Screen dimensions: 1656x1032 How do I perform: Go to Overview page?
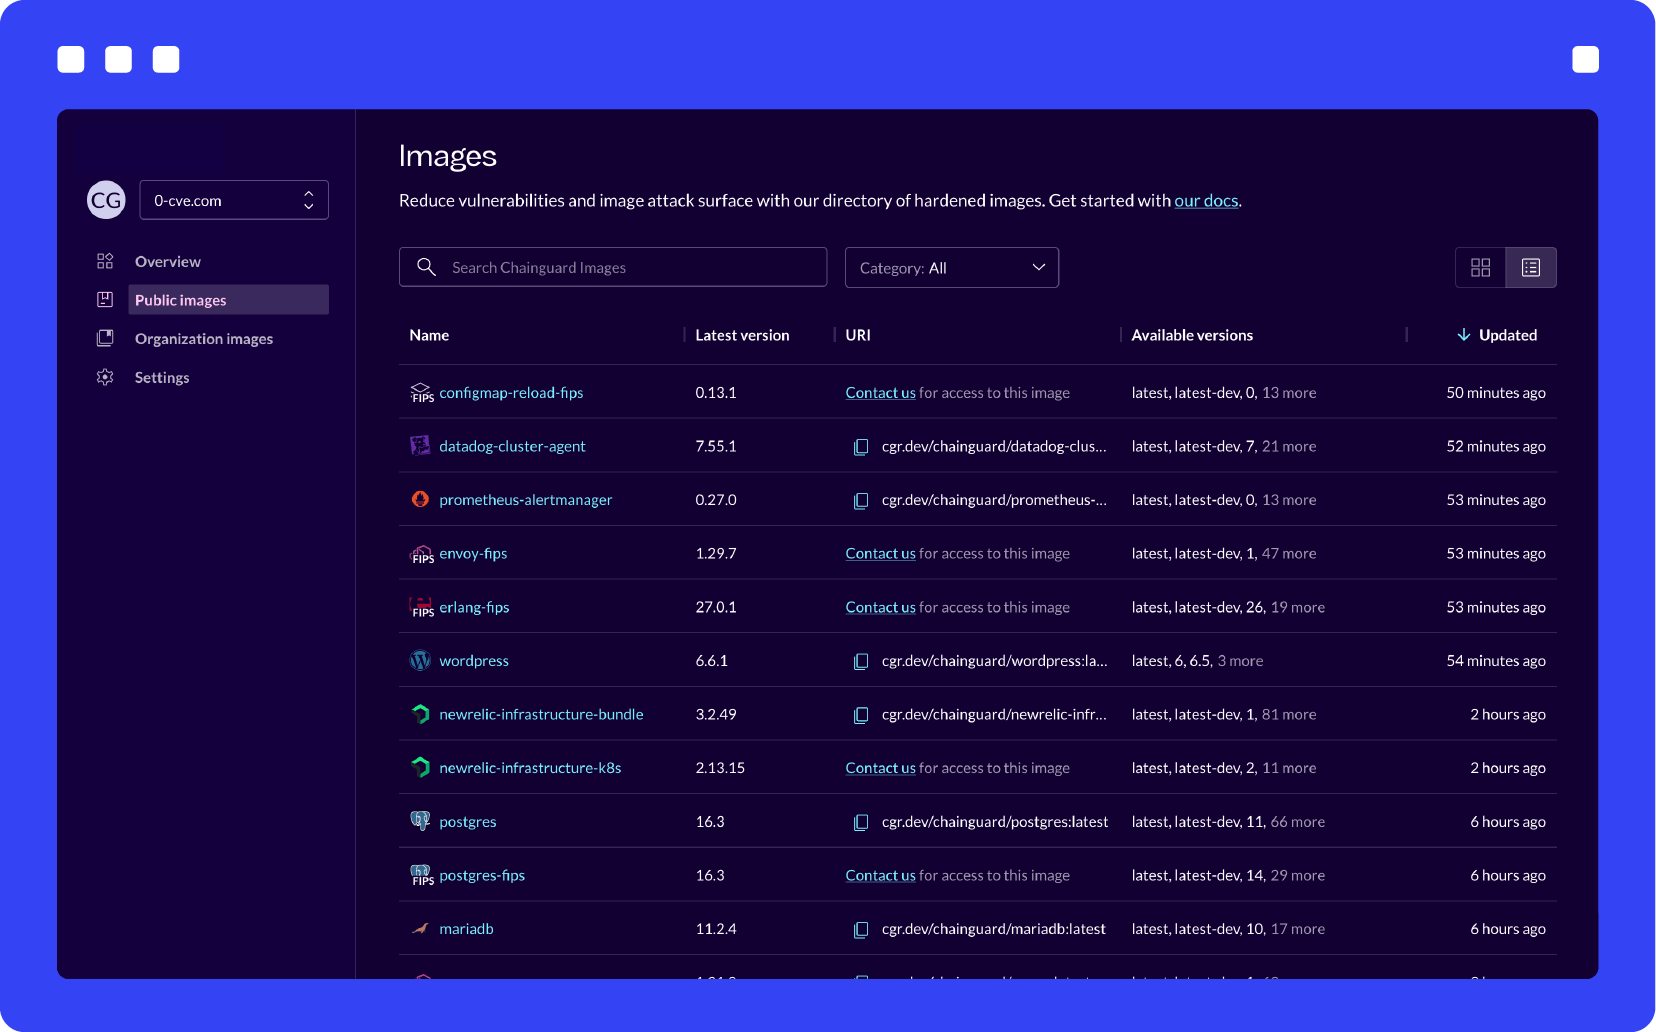[x=168, y=261]
